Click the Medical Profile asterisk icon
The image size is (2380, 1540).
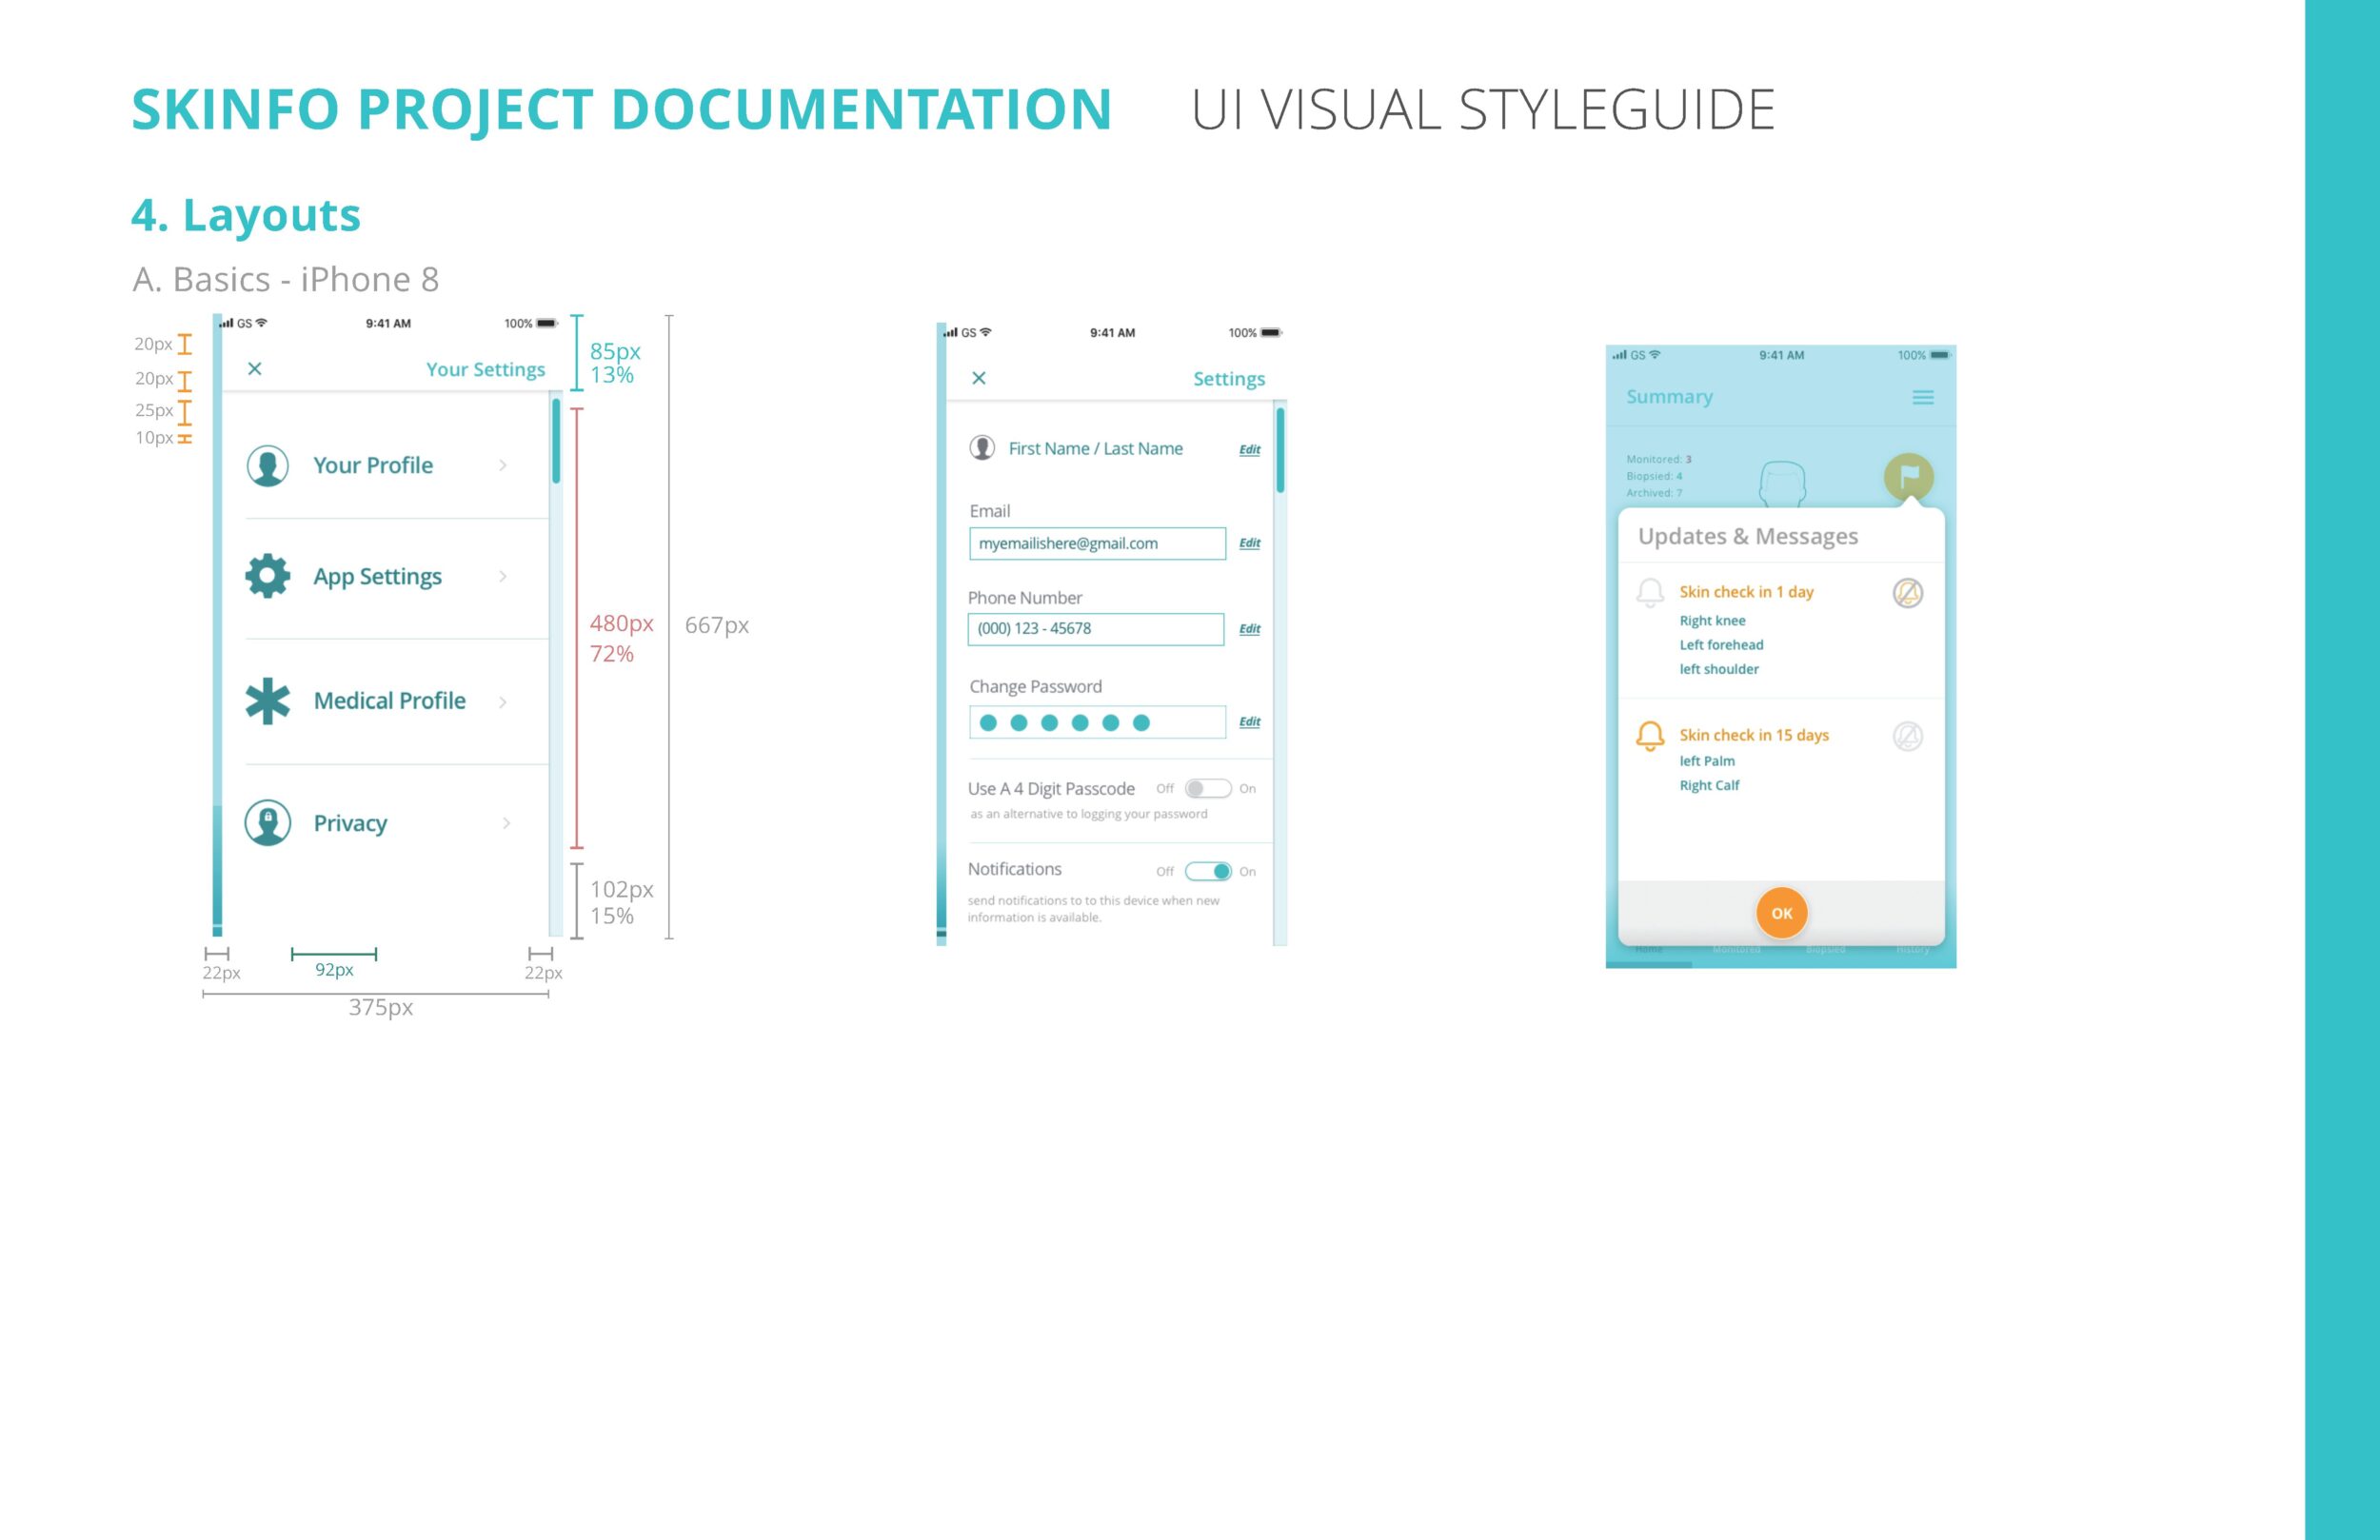[268, 701]
